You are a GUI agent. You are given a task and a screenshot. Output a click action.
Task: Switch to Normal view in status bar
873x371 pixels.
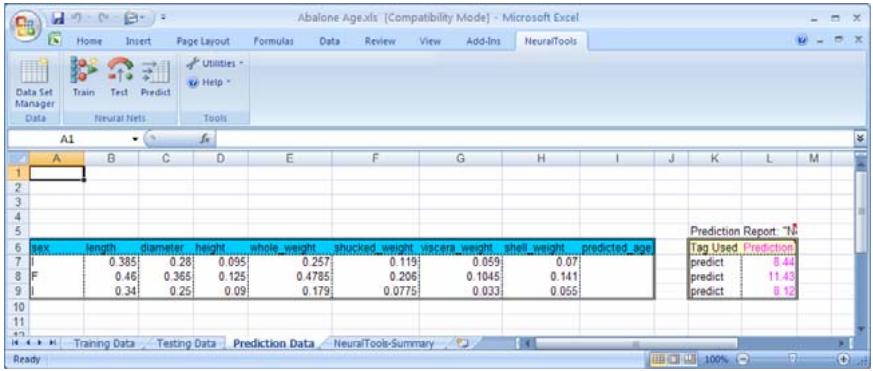659,359
